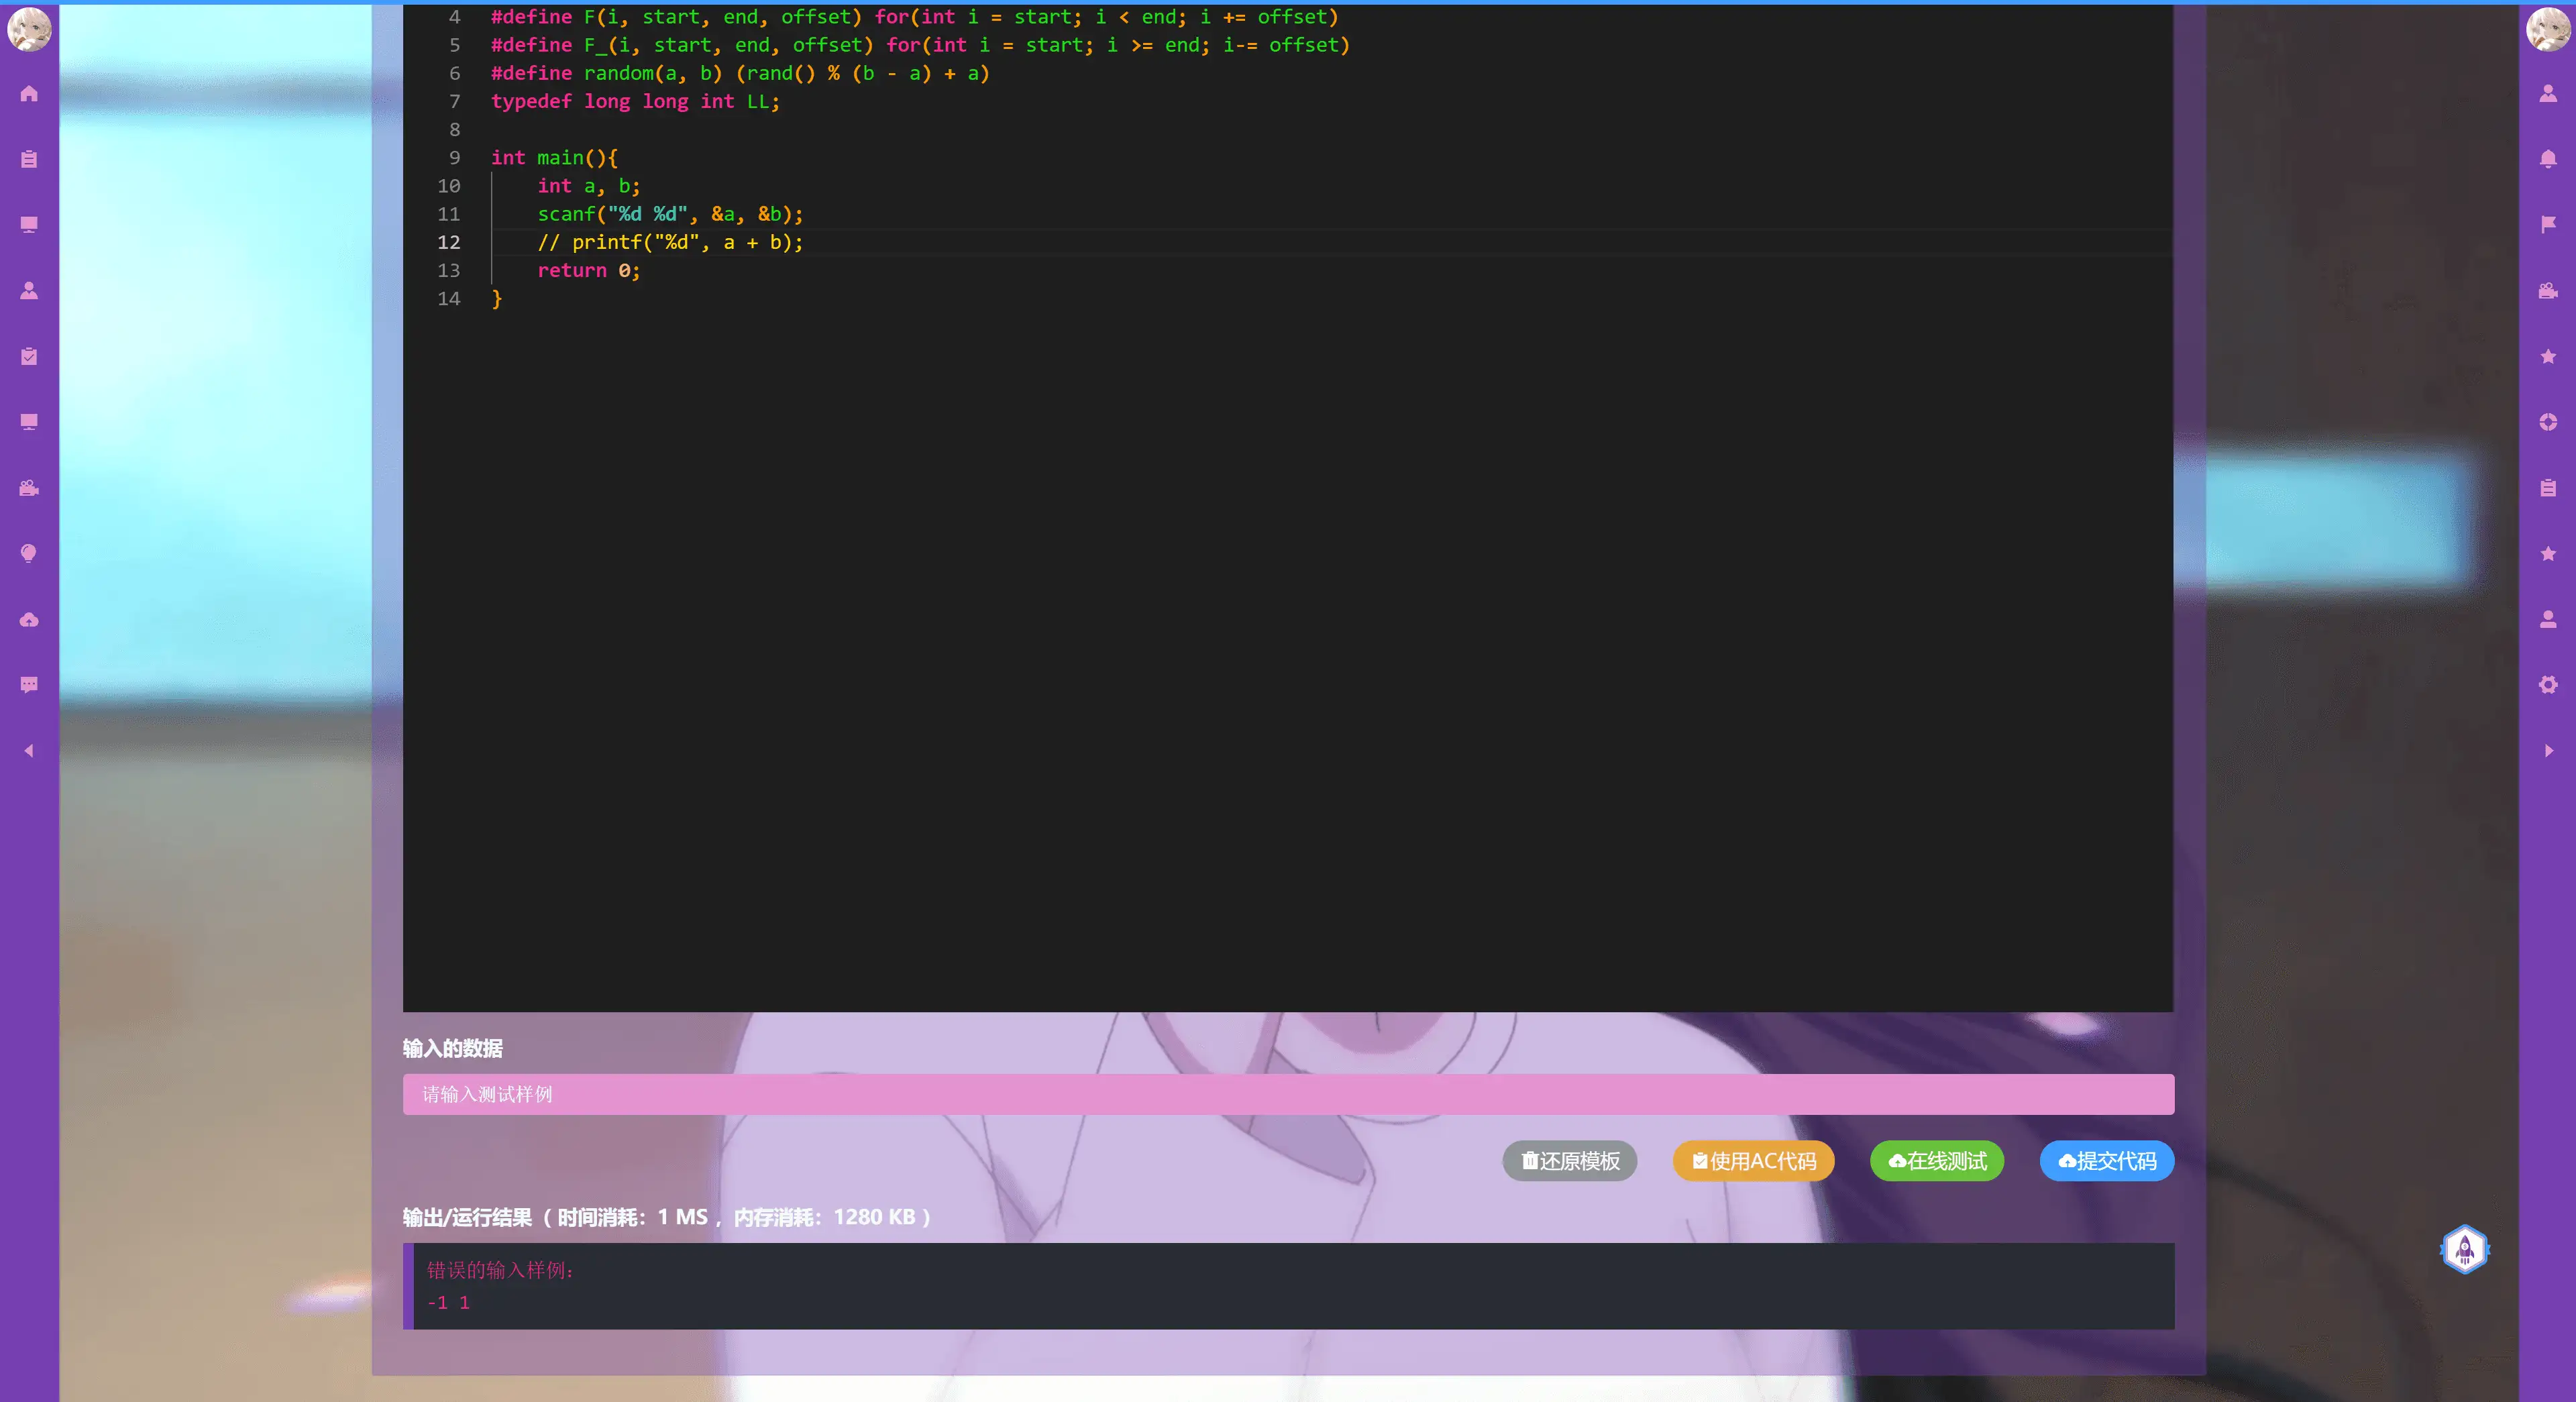Click the 请输入测试样例 test input field
This screenshot has height=1402, width=2576.
pos(1288,1095)
